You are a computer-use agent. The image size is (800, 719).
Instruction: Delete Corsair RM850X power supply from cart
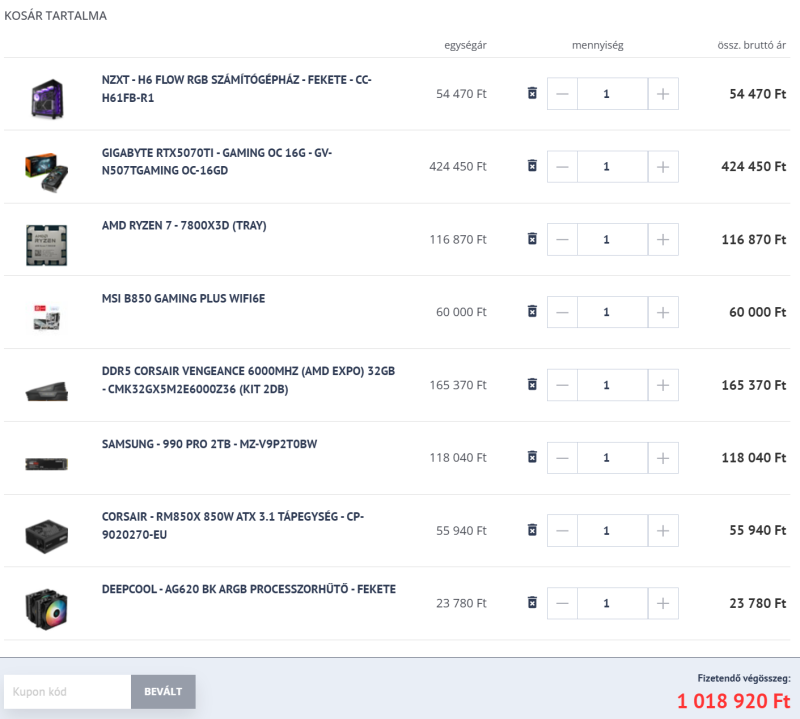(x=532, y=530)
